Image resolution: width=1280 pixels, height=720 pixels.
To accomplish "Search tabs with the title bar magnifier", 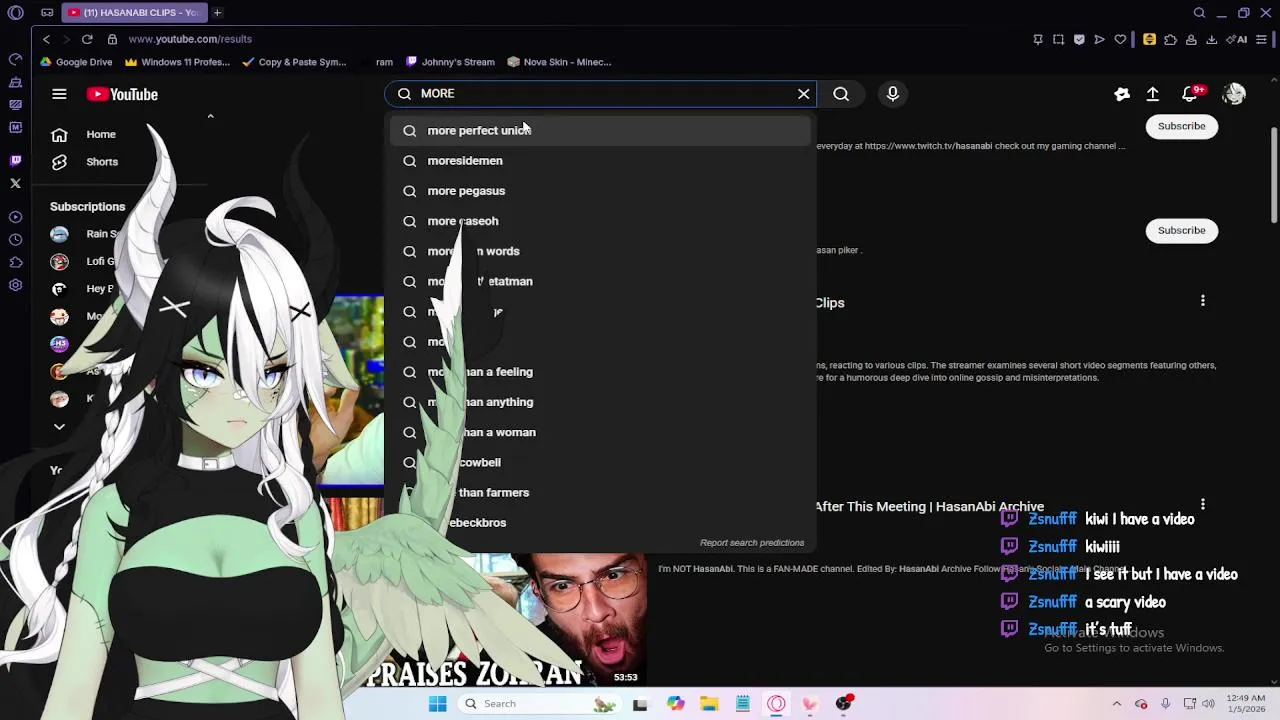I will click(x=1199, y=13).
